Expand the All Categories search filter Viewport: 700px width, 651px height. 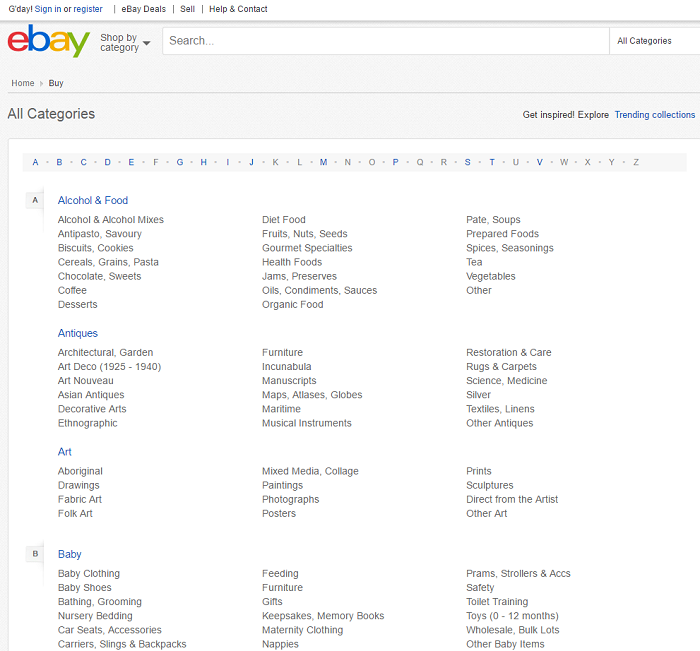click(x=654, y=41)
